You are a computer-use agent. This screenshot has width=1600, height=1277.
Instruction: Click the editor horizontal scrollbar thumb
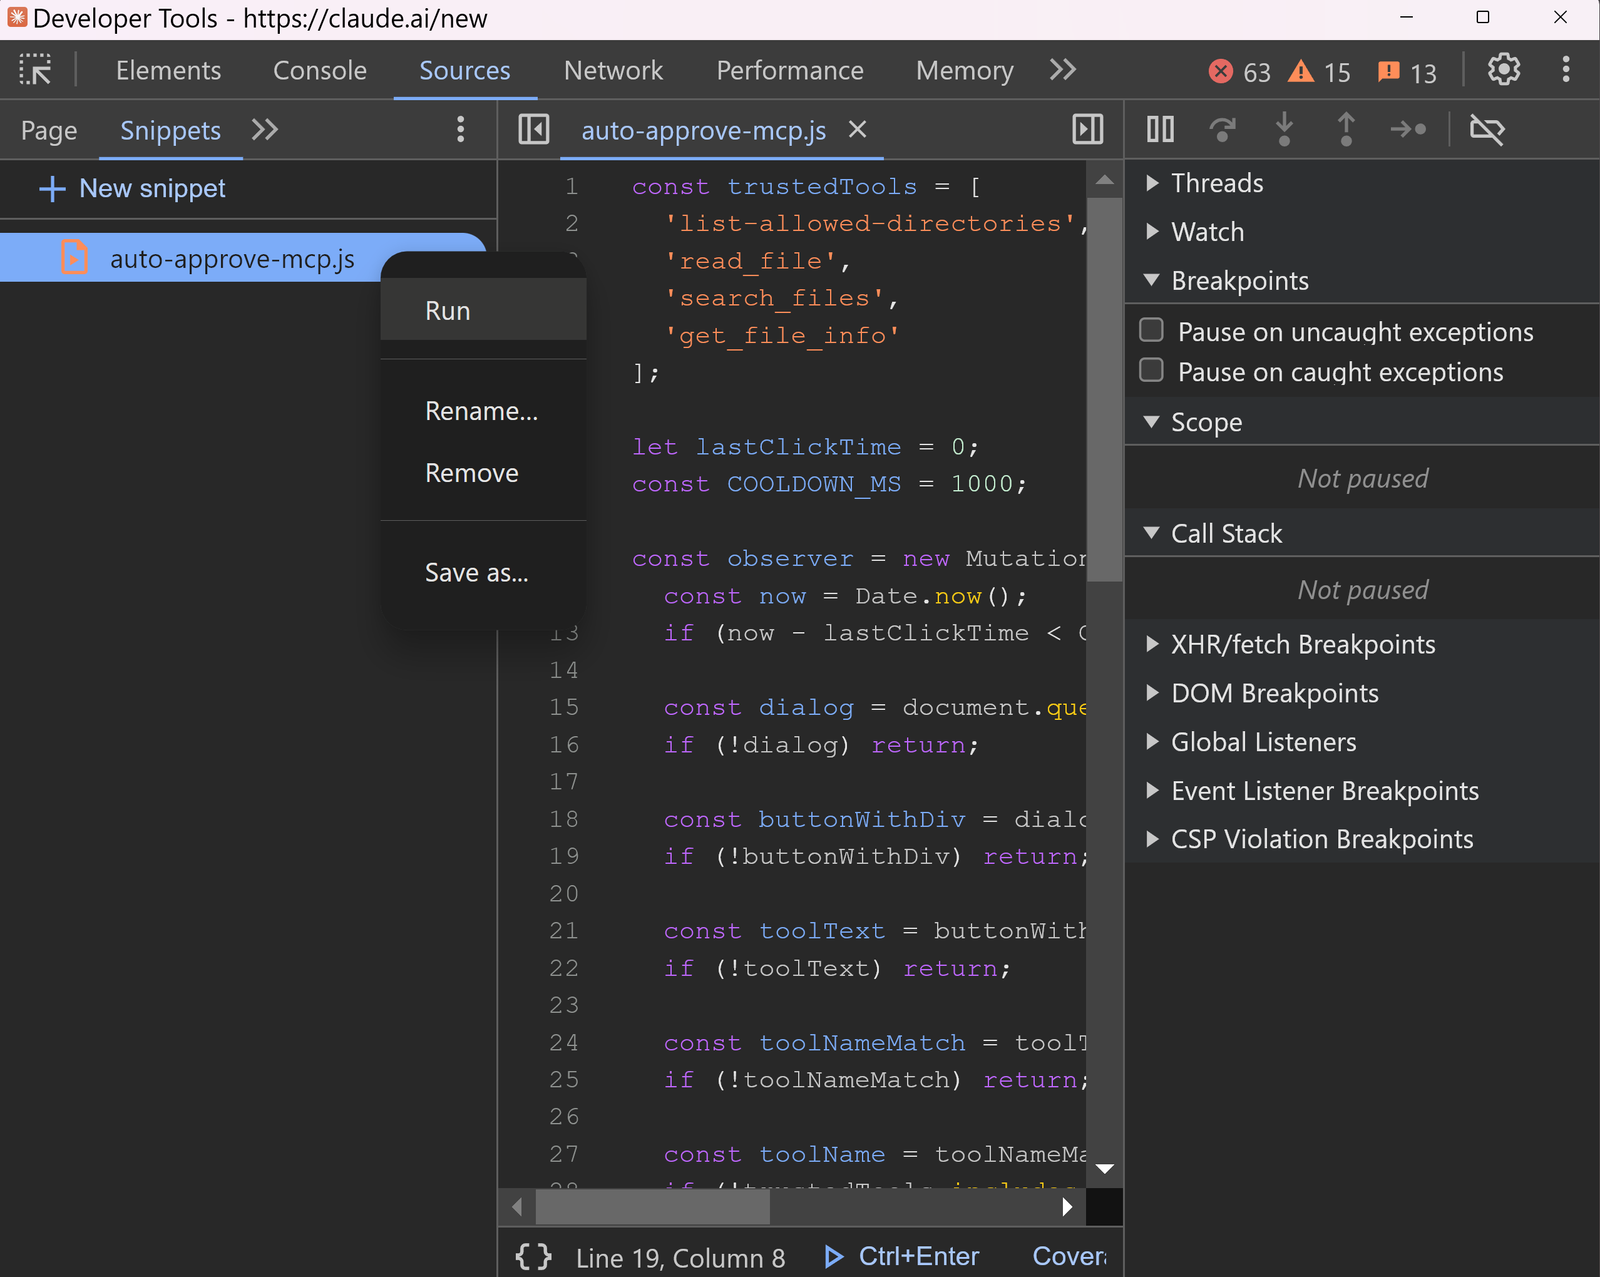click(x=653, y=1207)
